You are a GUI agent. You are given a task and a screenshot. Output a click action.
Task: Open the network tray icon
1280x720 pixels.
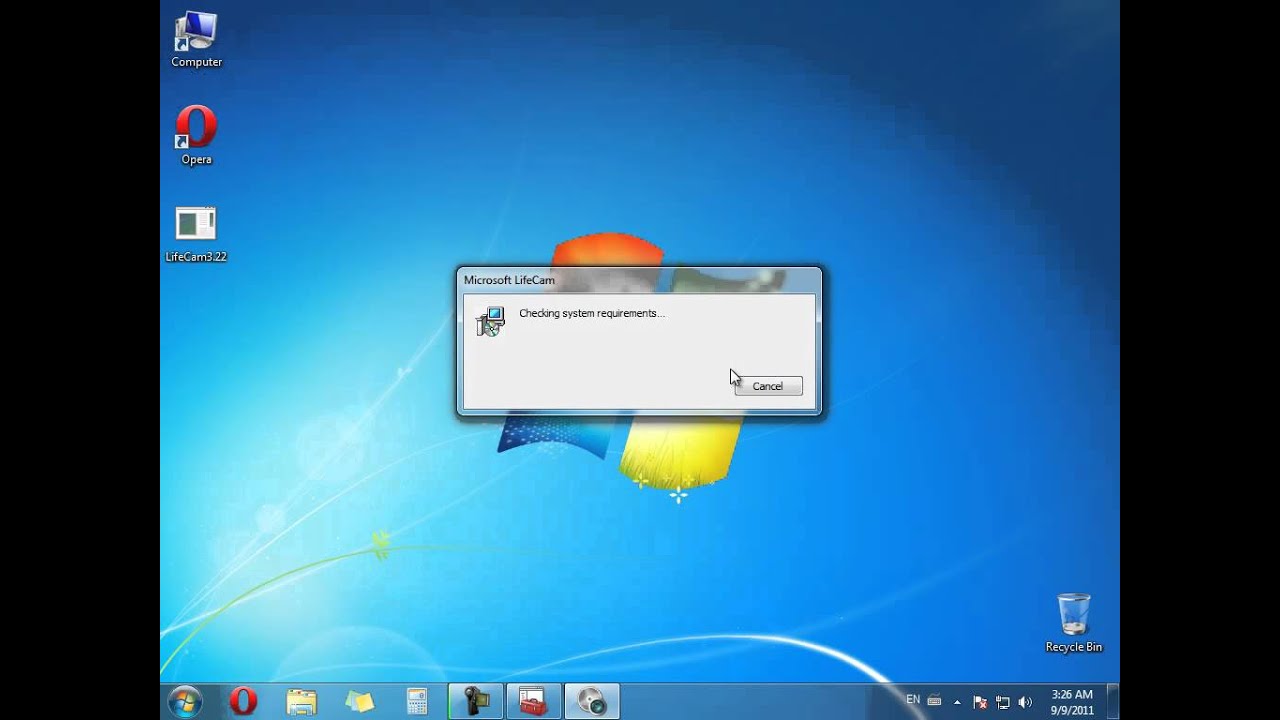tap(1002, 702)
